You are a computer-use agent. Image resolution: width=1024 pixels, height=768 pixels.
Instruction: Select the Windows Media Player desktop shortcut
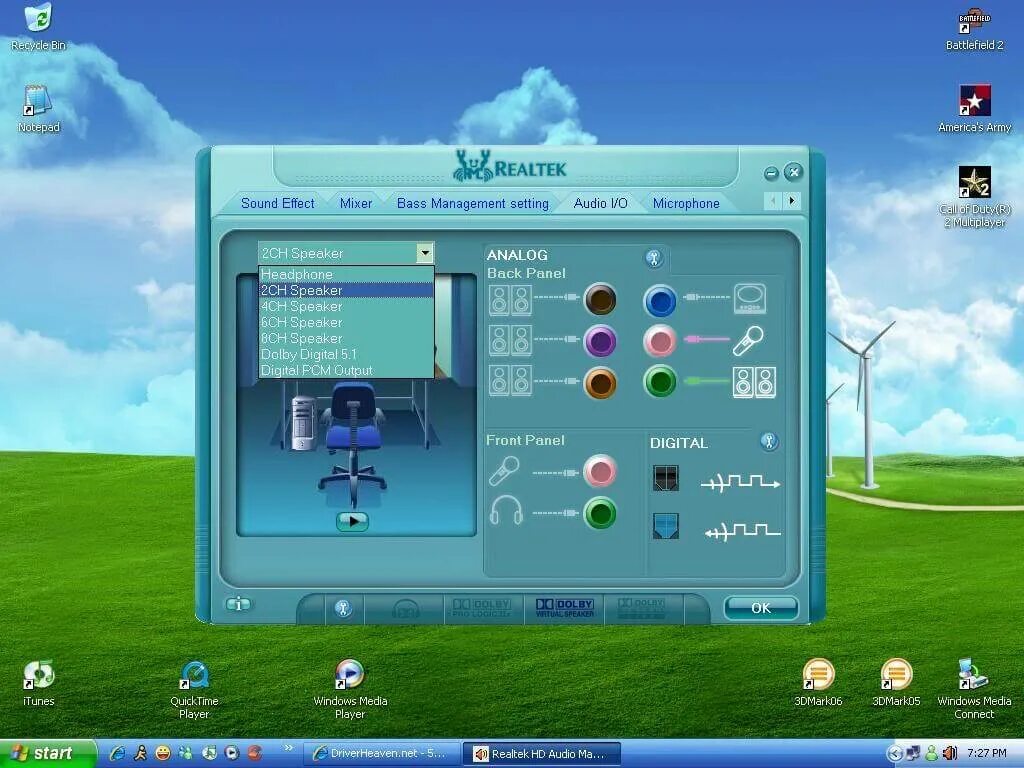tap(350, 690)
